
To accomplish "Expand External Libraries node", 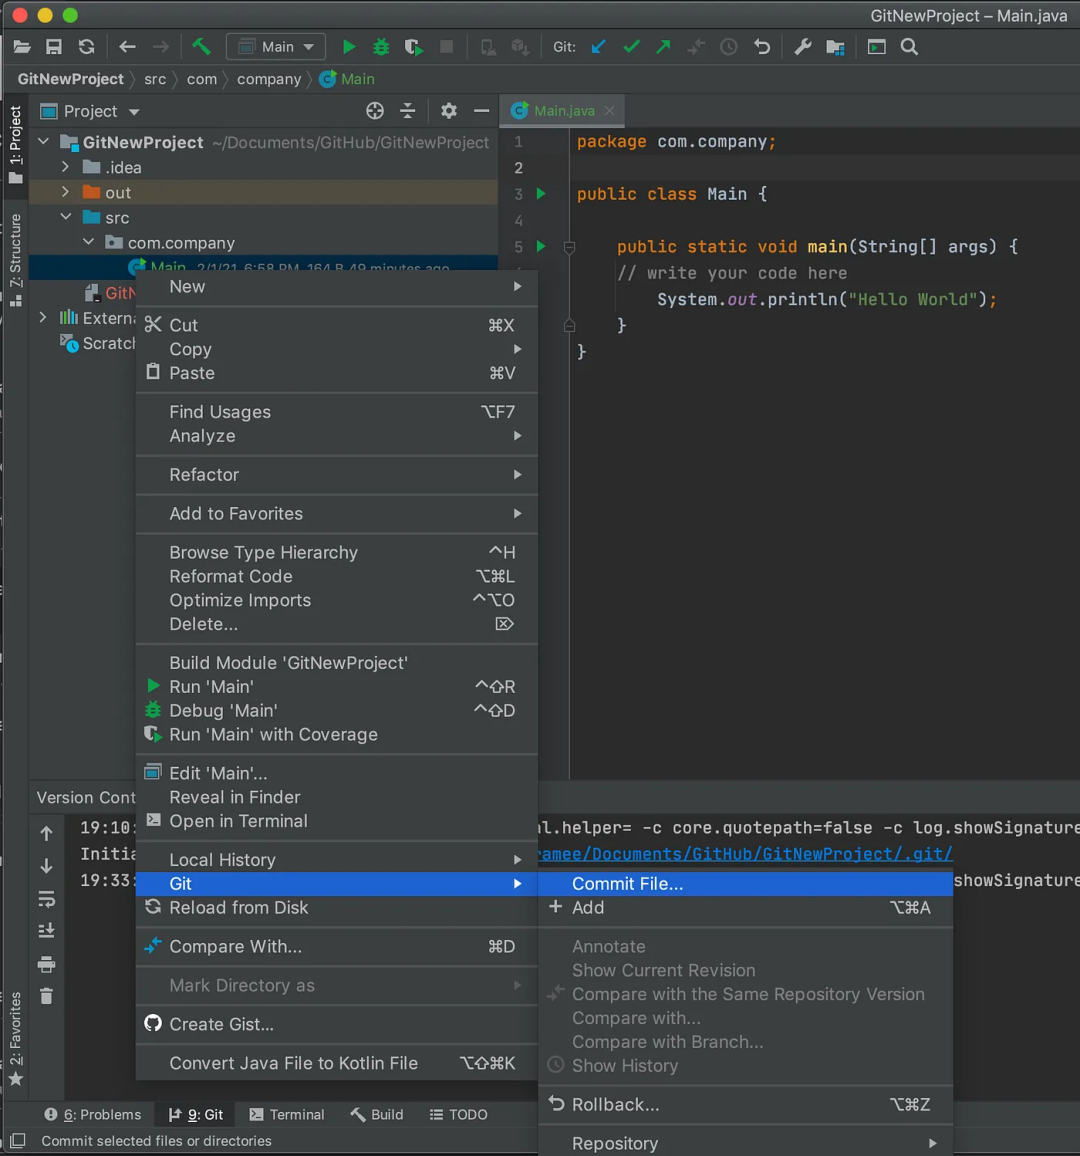I will pos(43,317).
